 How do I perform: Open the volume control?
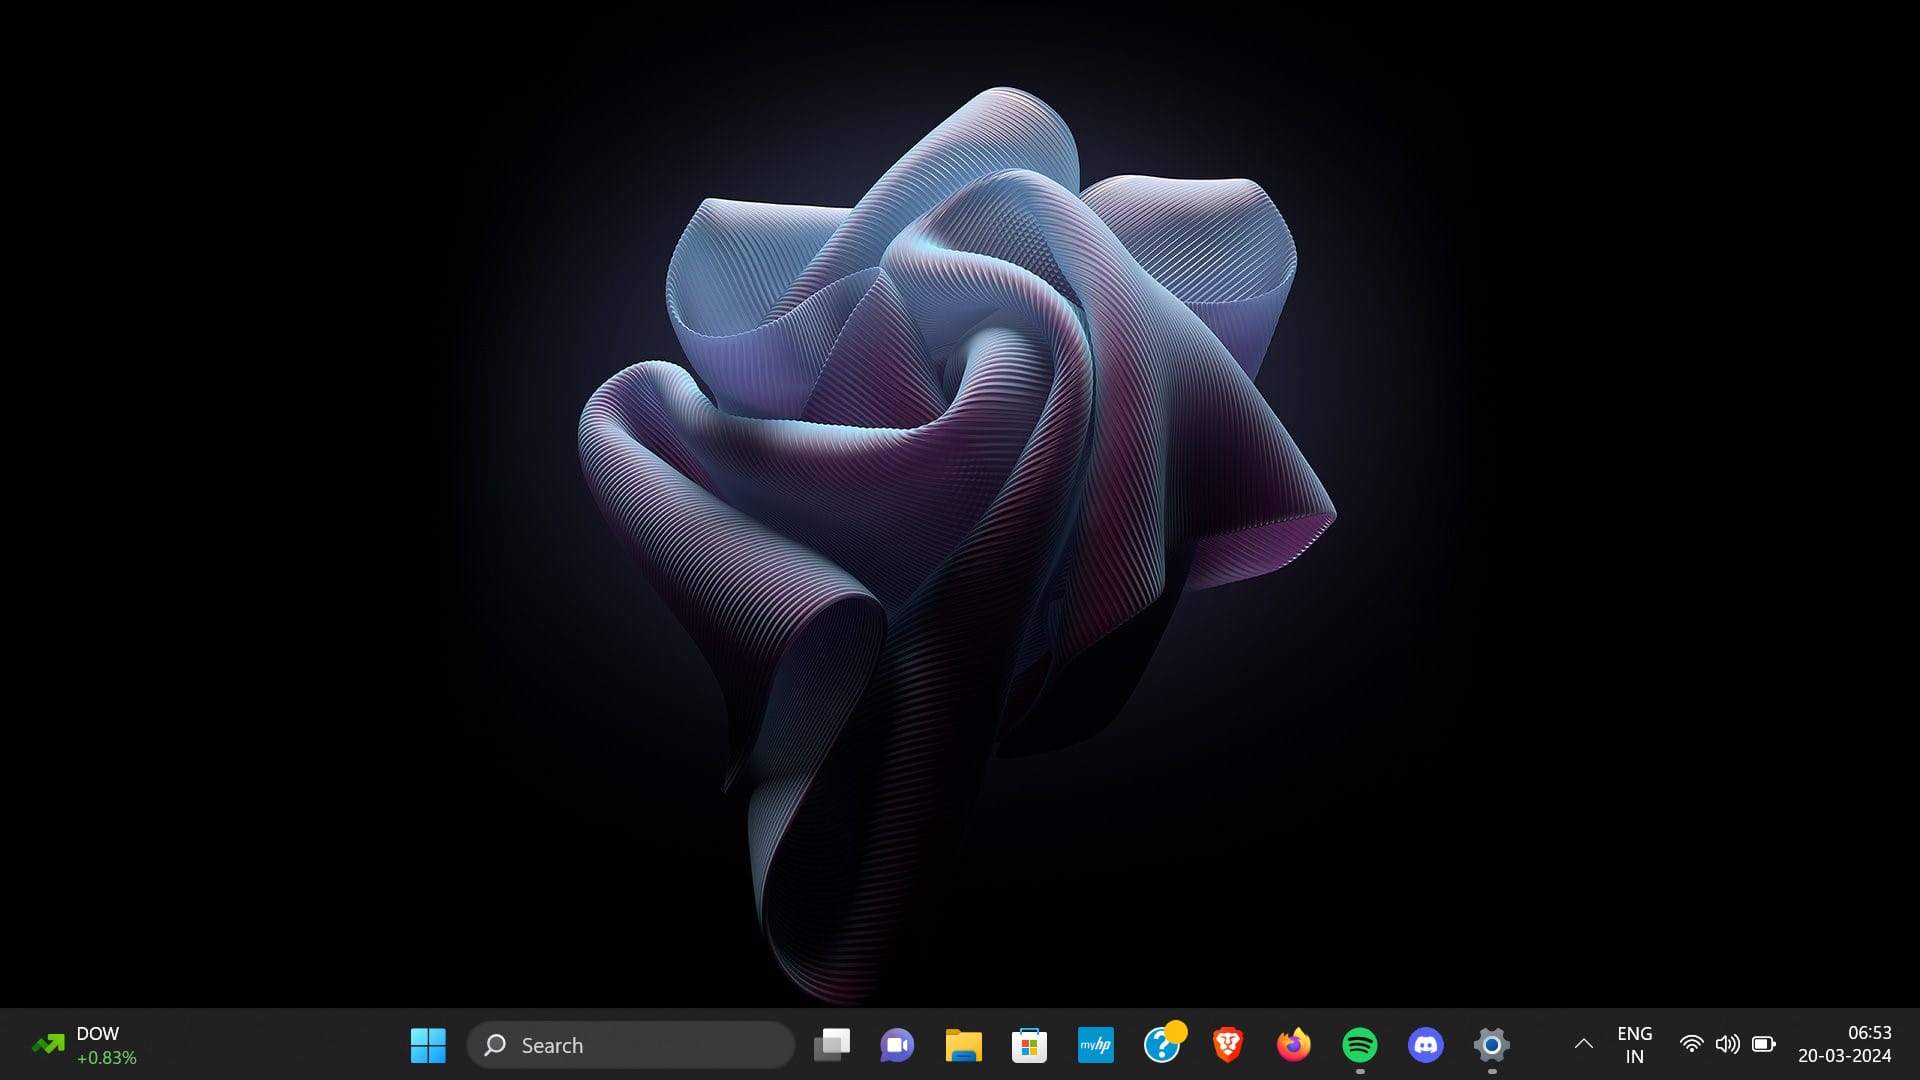click(x=1727, y=1044)
